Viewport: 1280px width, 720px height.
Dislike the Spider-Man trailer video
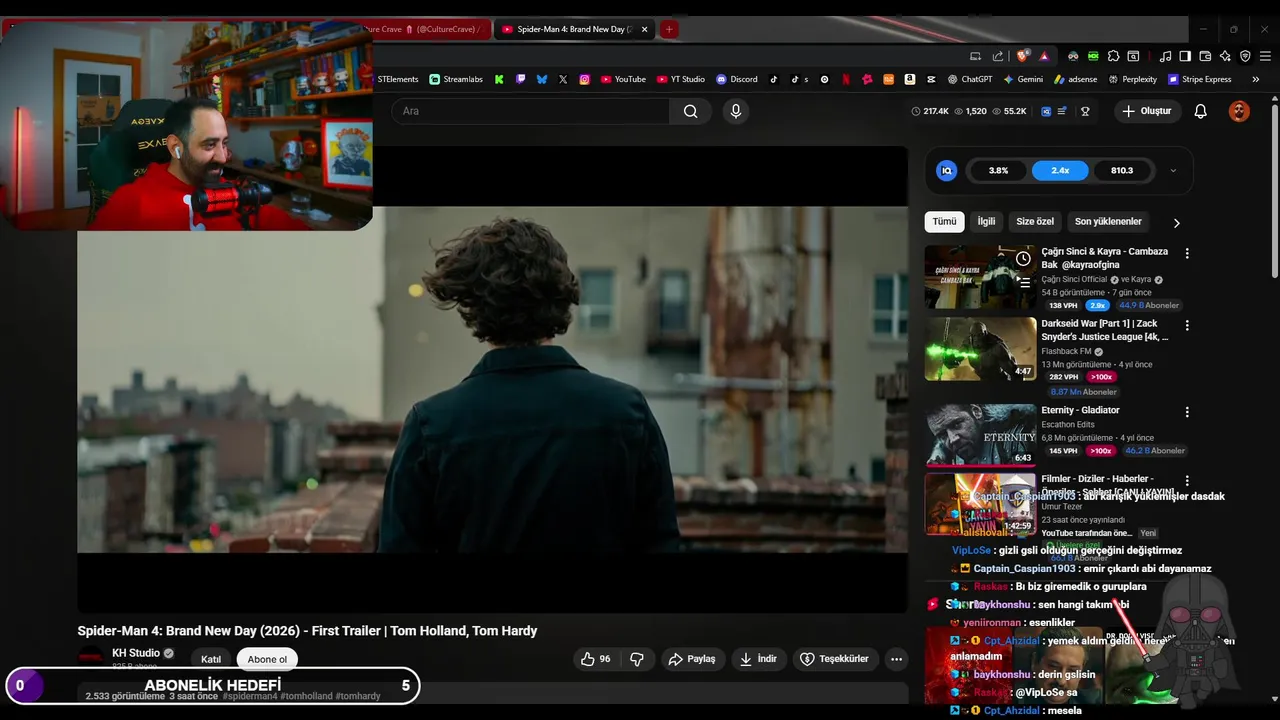[636, 659]
